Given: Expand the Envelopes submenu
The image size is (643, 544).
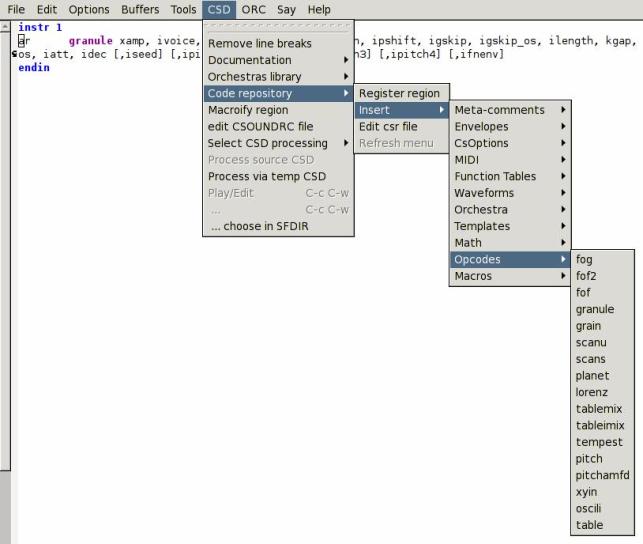Looking at the screenshot, I should coord(510,127).
